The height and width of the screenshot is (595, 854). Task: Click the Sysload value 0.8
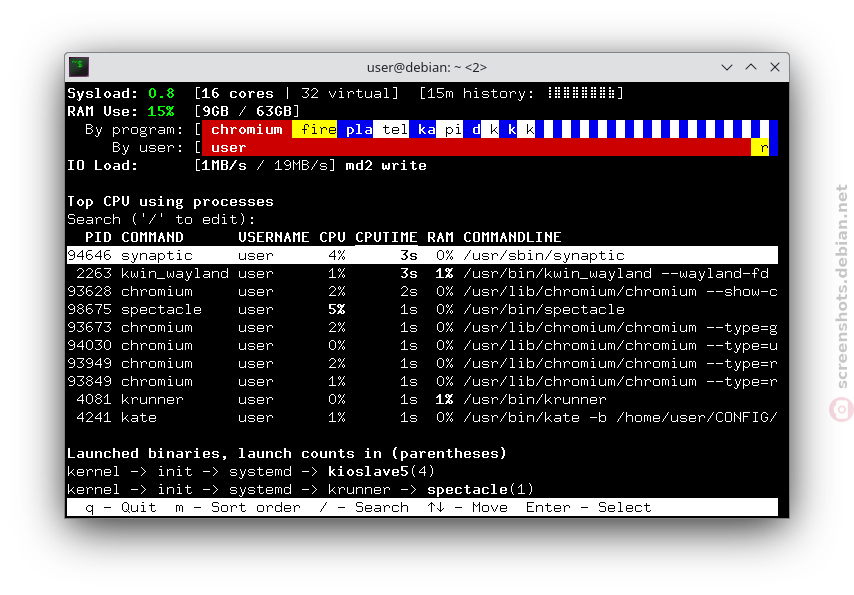161,93
